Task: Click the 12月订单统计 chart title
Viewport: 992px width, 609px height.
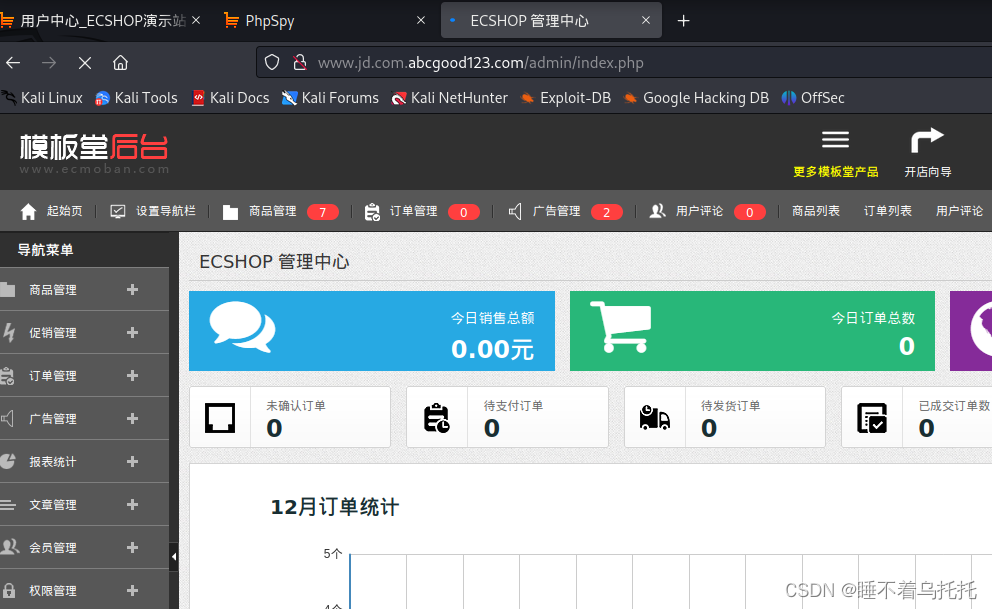Action: coord(335,507)
